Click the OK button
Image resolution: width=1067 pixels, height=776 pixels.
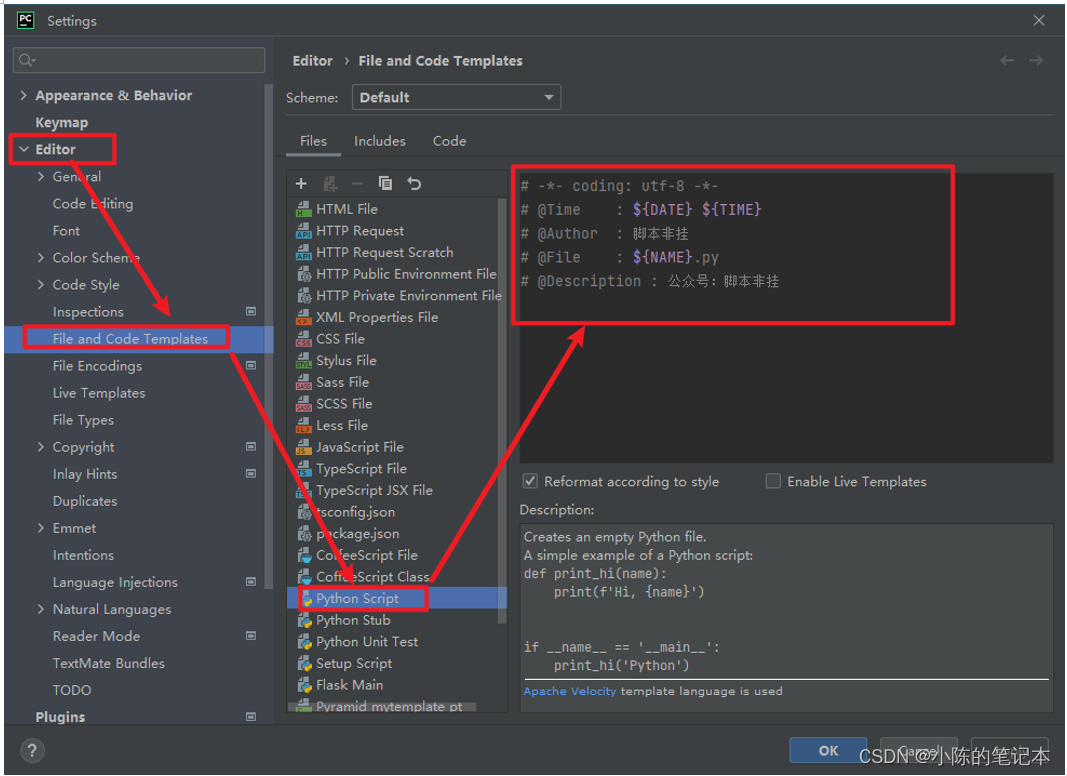[x=828, y=750]
